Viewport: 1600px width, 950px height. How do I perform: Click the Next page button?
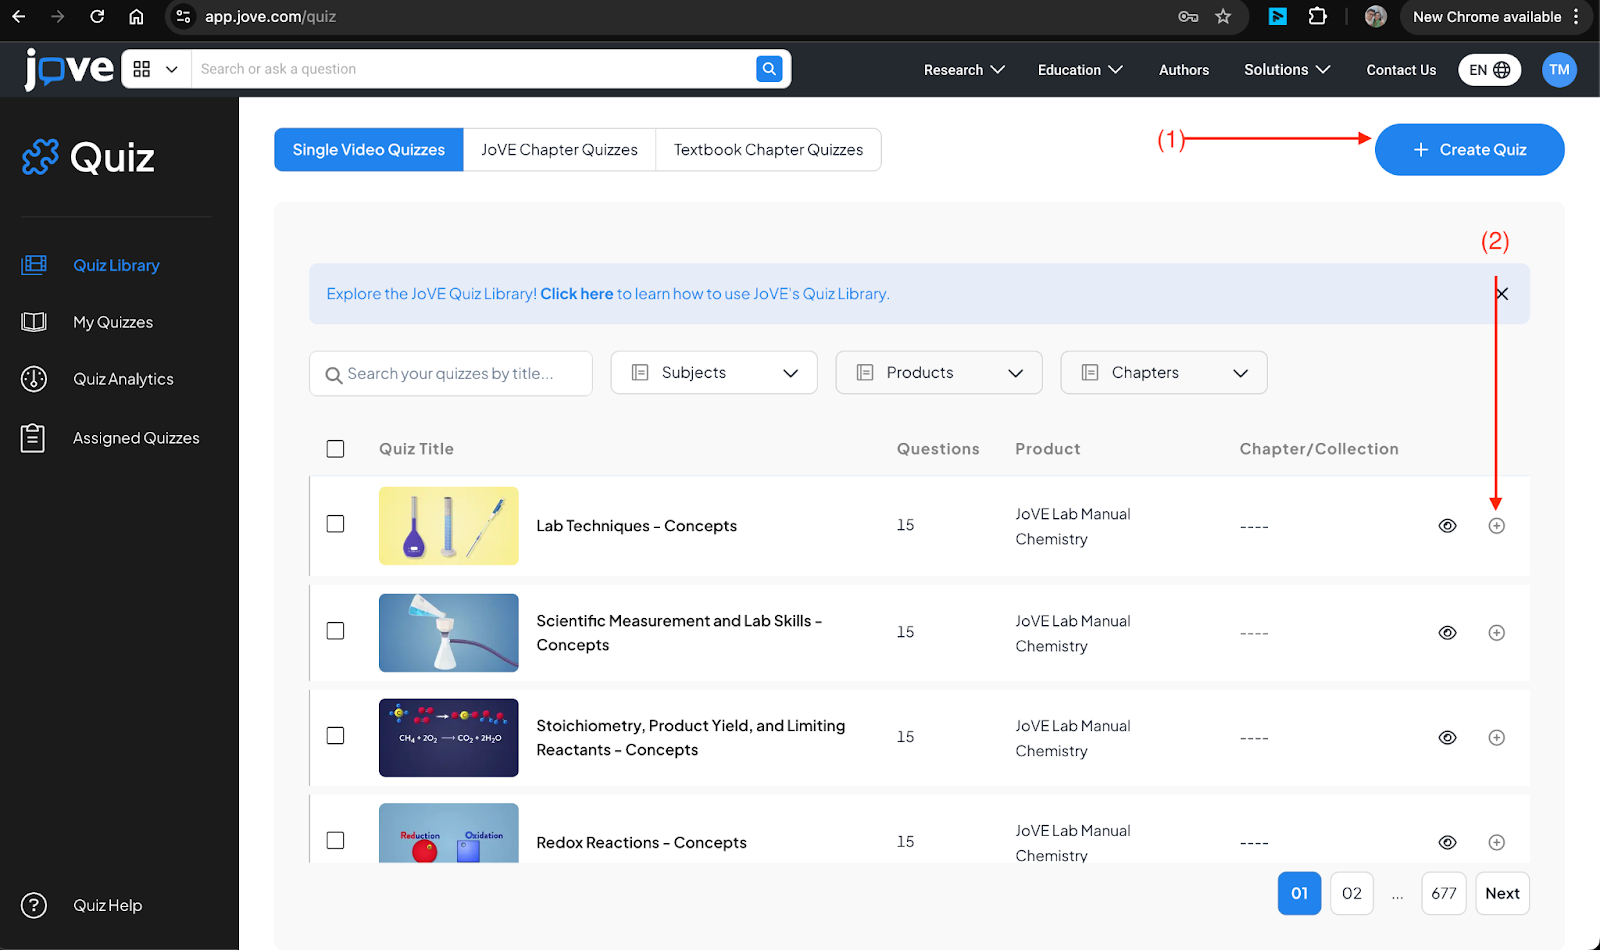click(1502, 893)
